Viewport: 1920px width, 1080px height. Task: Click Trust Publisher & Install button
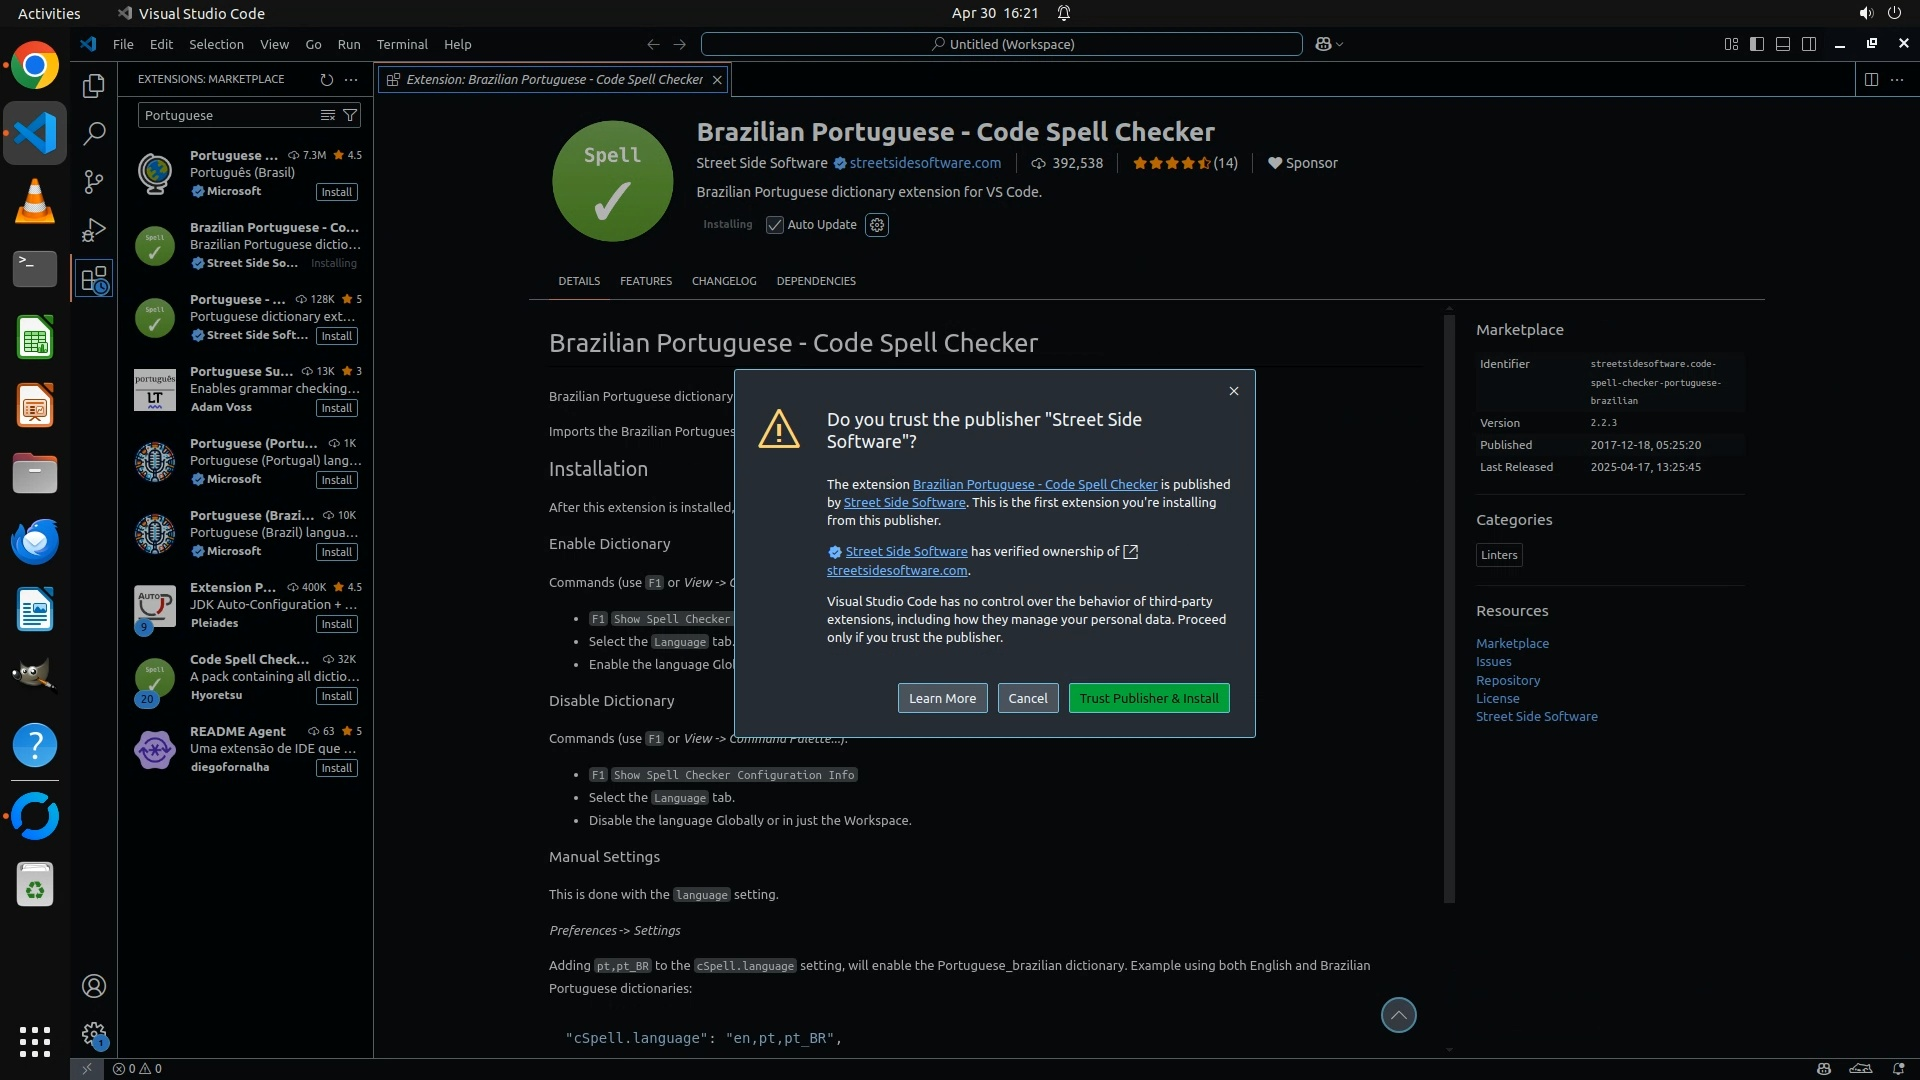click(1149, 698)
